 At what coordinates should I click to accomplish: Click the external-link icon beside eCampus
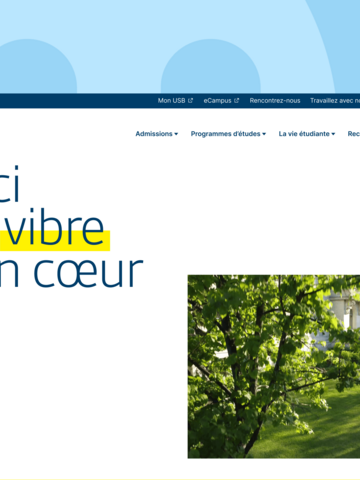click(237, 101)
